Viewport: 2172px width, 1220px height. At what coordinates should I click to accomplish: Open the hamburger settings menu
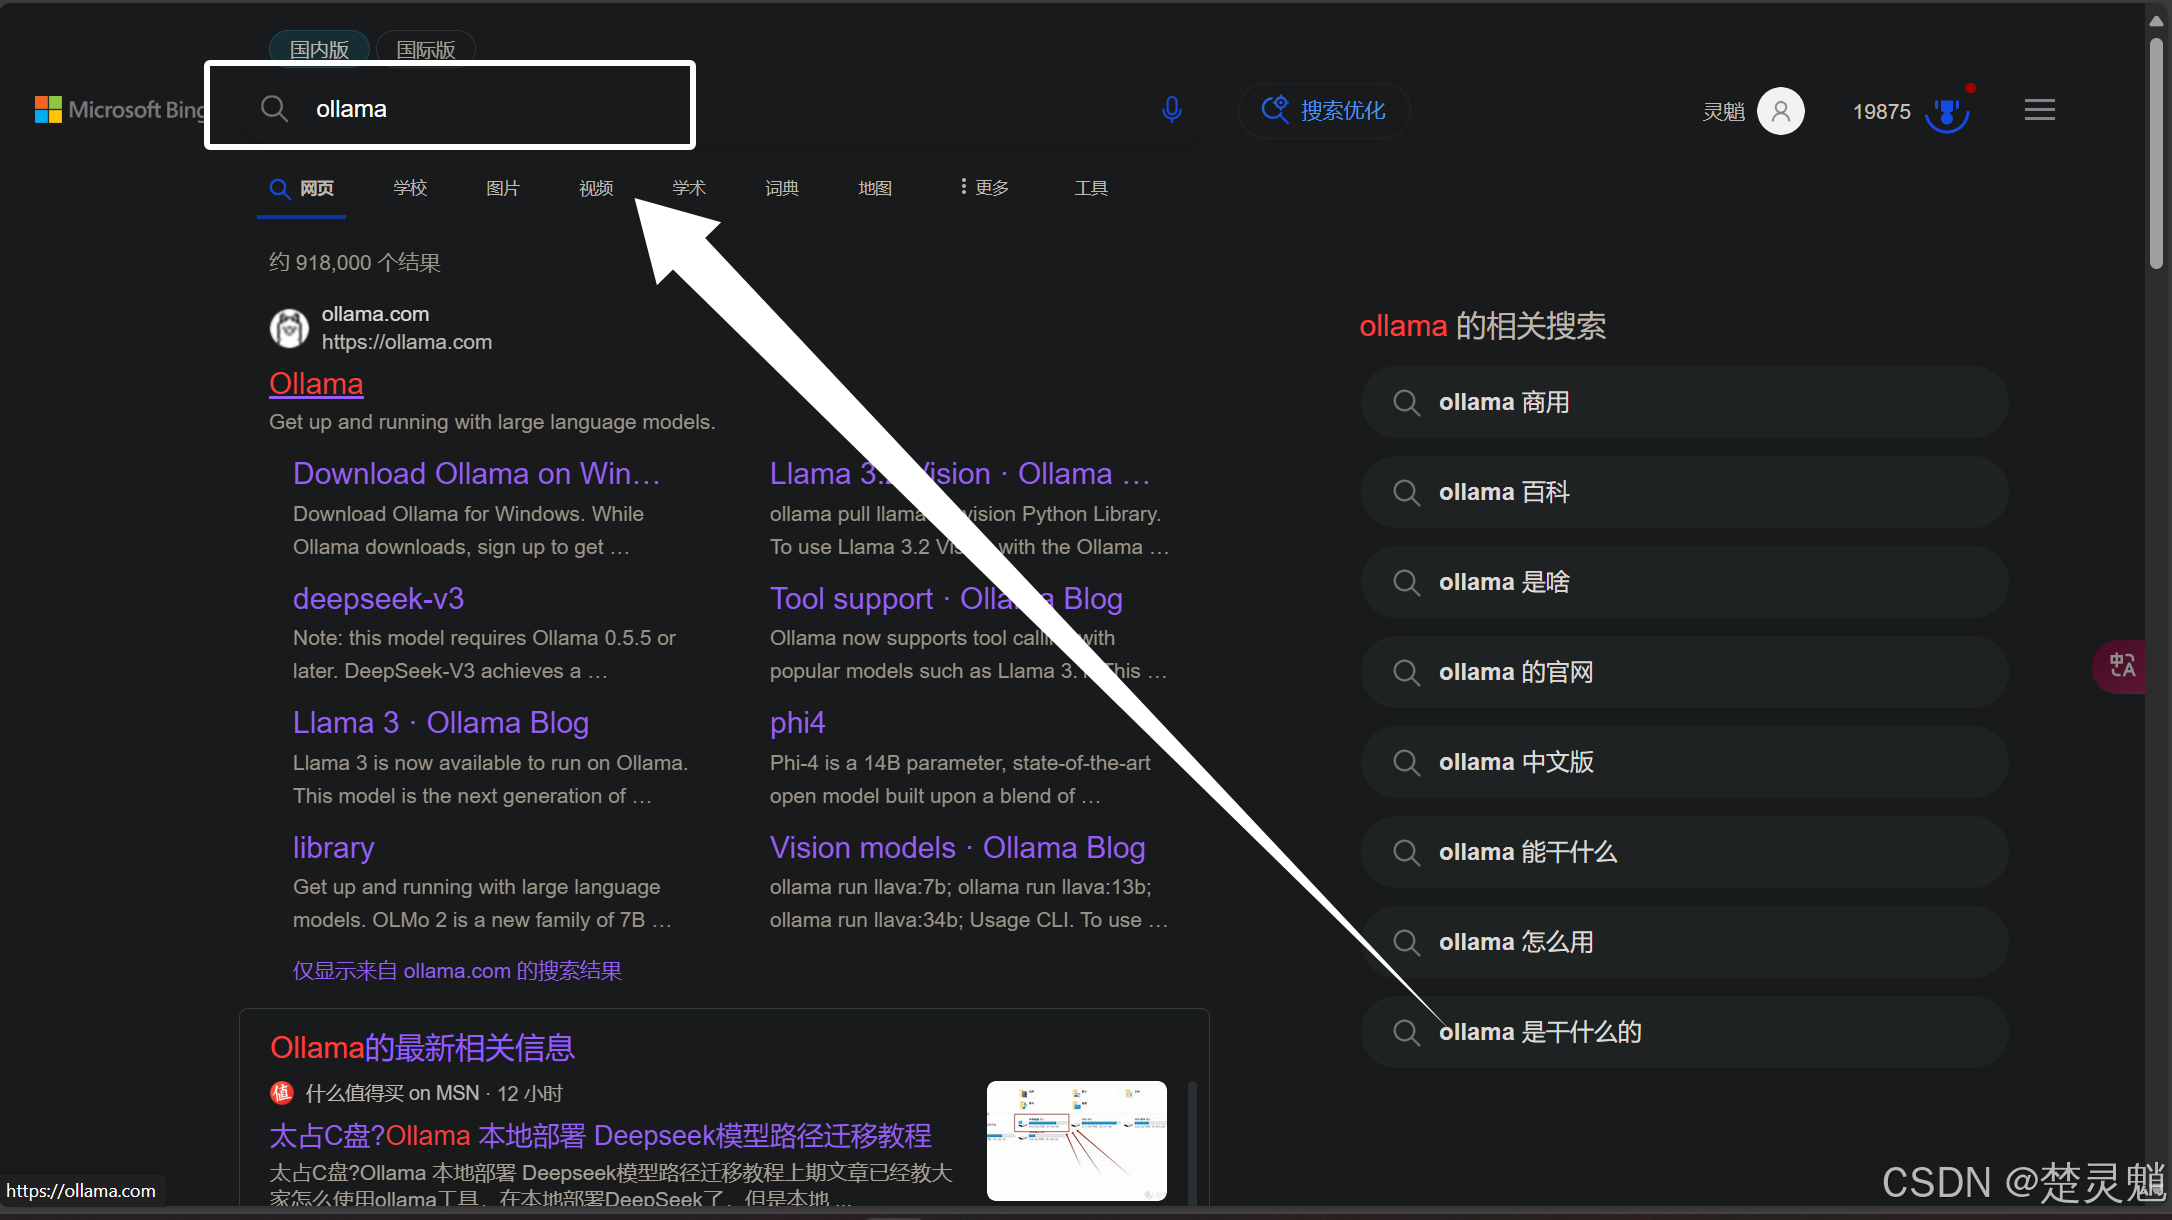2039,110
